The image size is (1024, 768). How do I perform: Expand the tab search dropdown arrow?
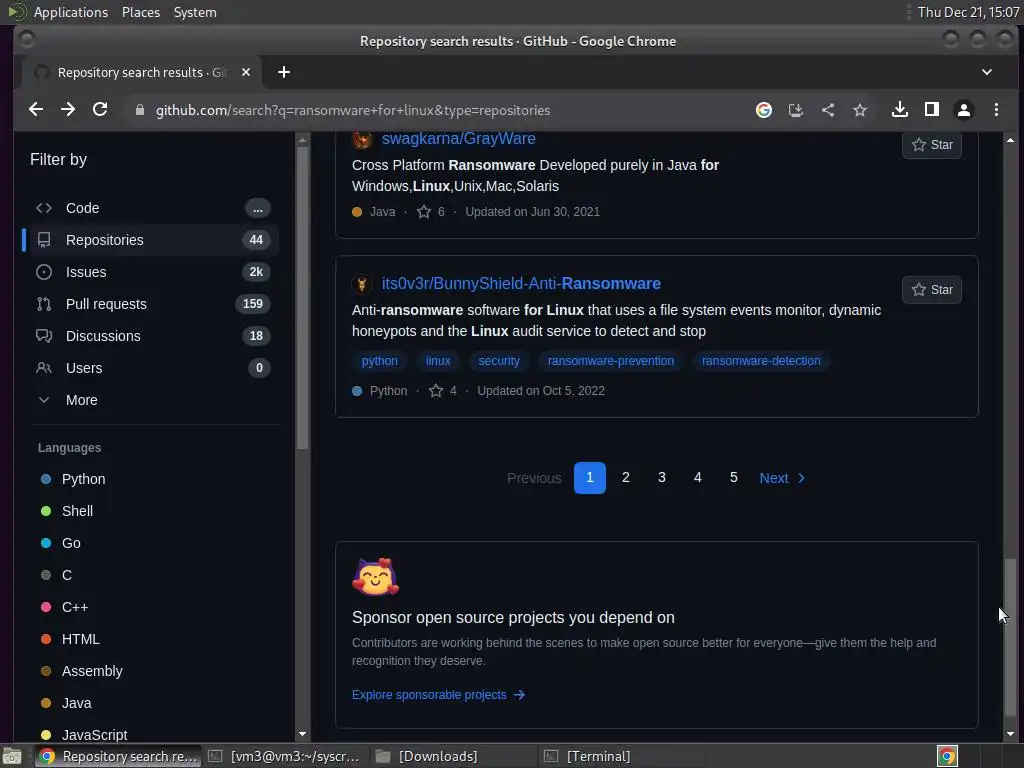point(987,72)
